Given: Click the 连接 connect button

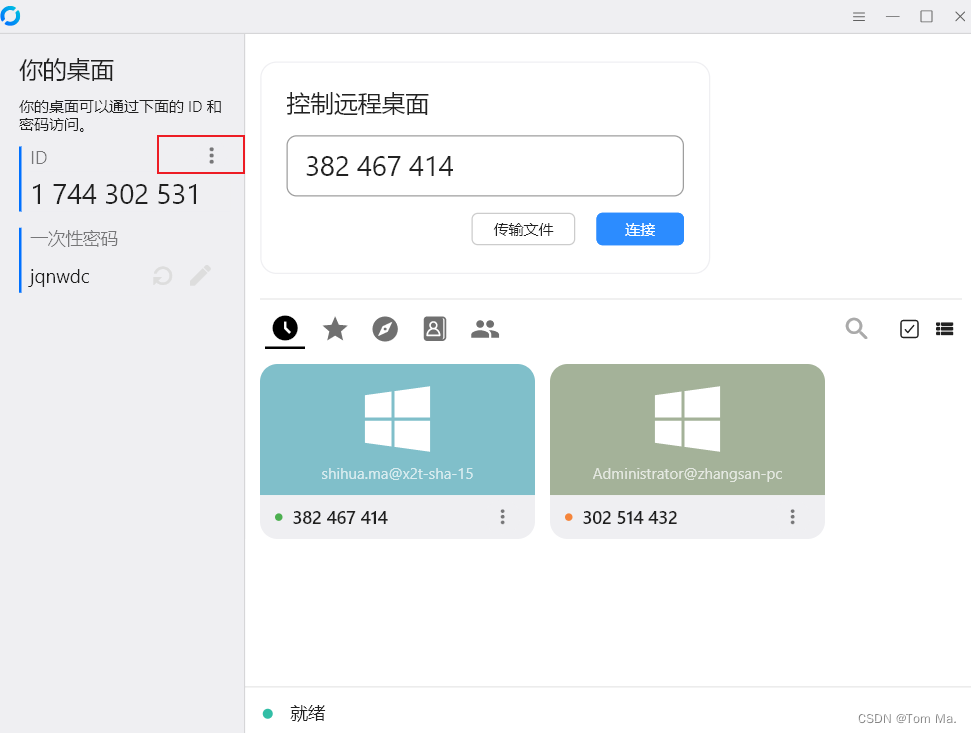Looking at the screenshot, I should [x=639, y=229].
